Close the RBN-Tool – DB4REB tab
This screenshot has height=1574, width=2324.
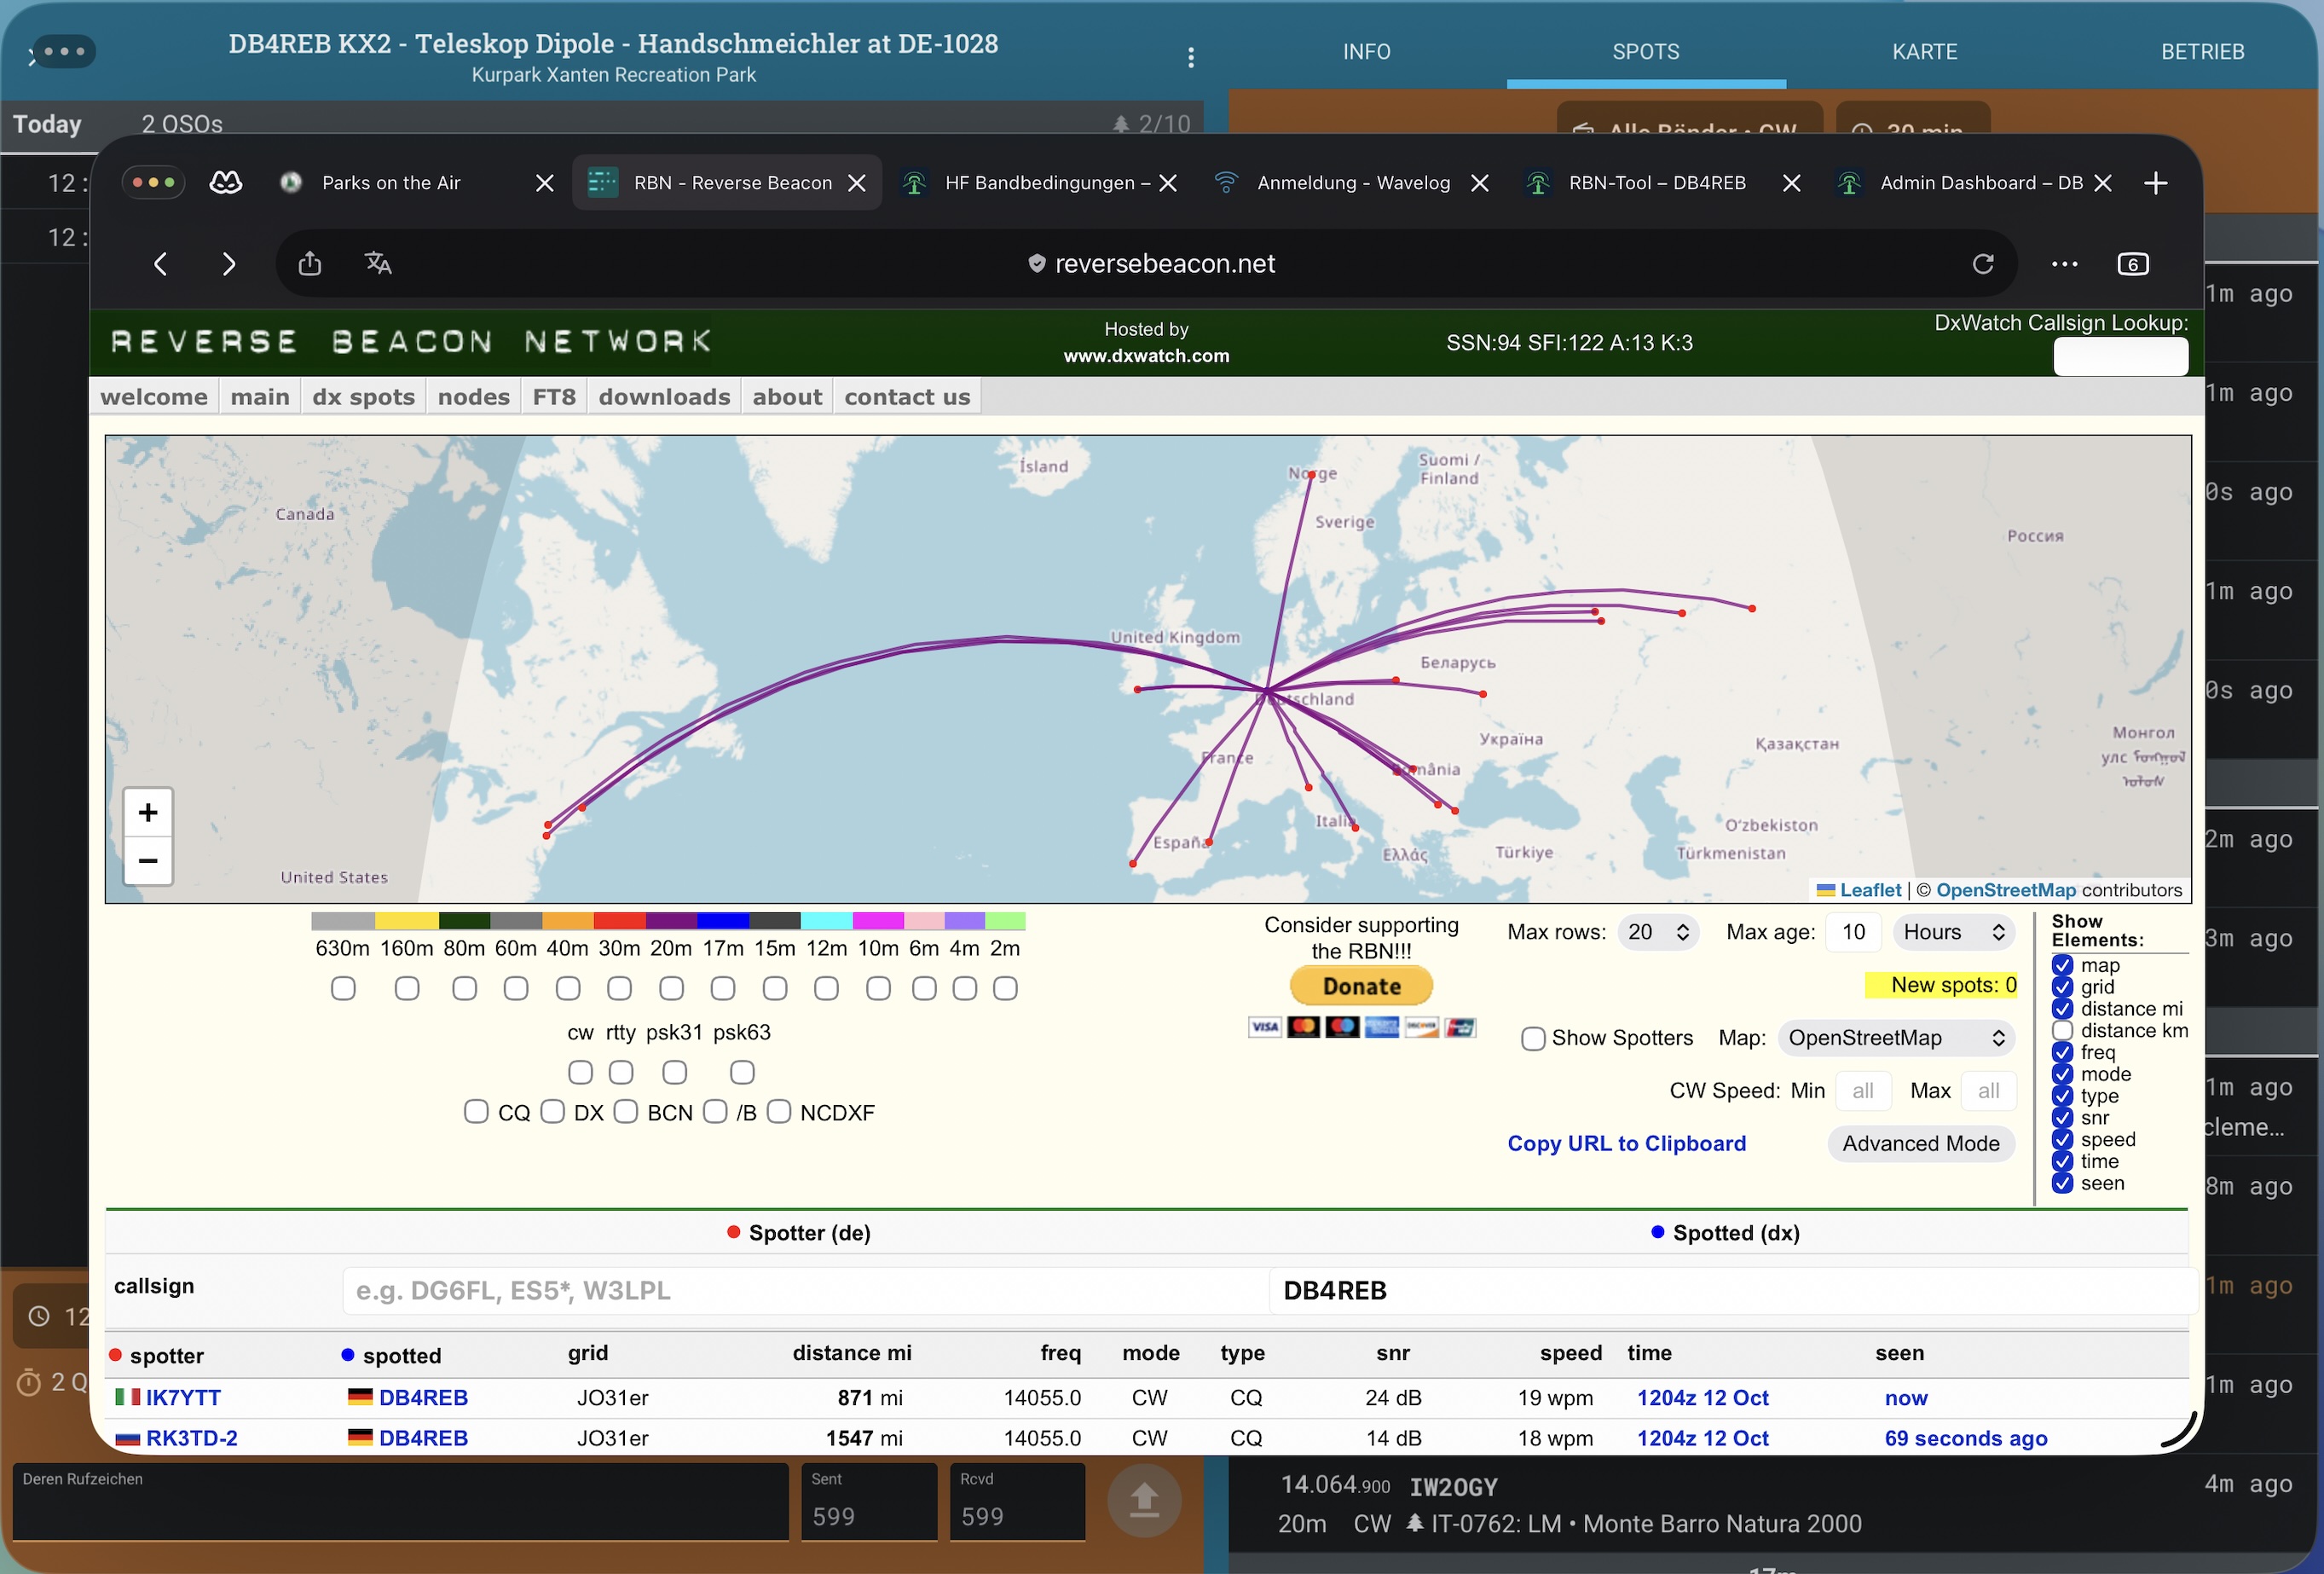pos(1791,183)
